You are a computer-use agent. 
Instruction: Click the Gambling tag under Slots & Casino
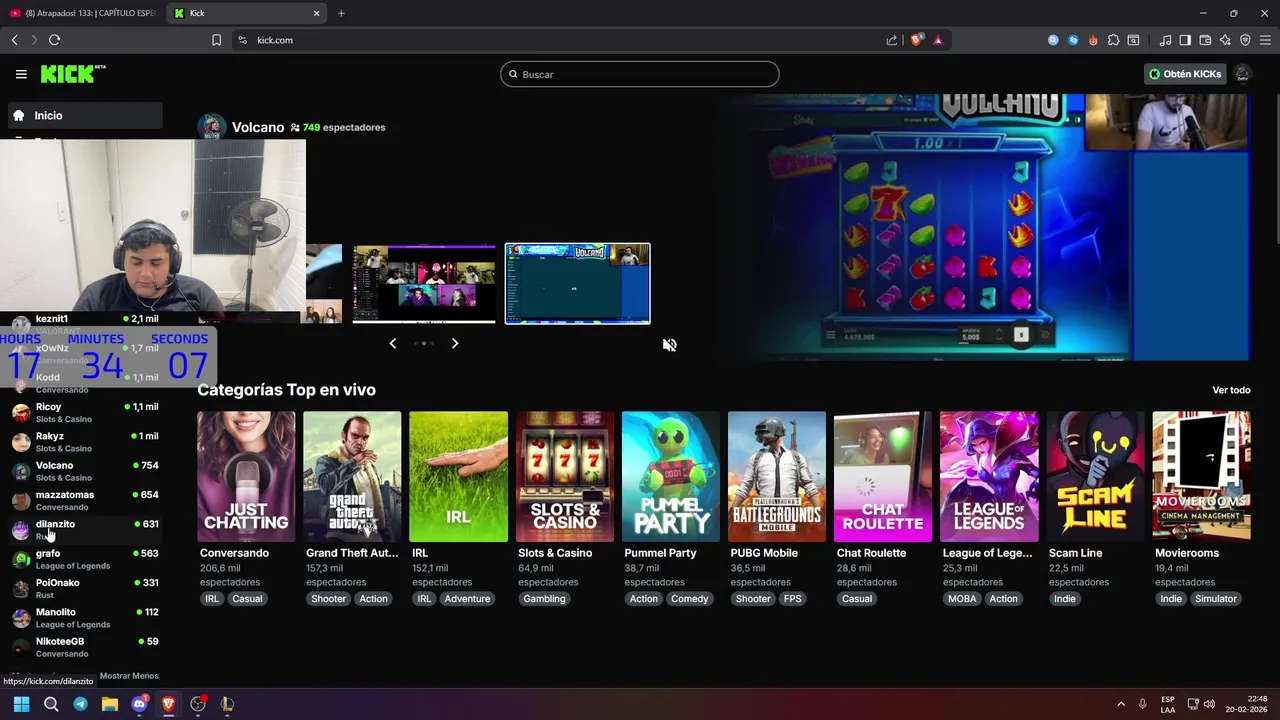[x=544, y=599]
